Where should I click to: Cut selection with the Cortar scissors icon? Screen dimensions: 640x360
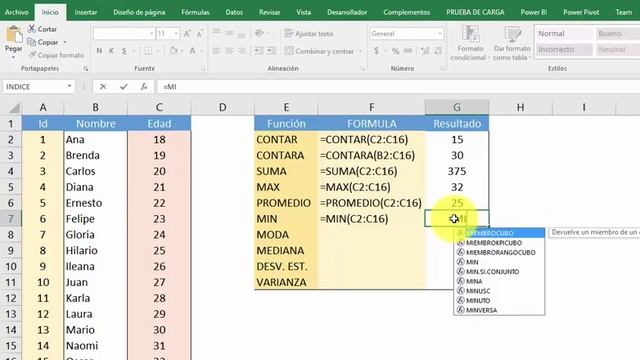point(32,29)
